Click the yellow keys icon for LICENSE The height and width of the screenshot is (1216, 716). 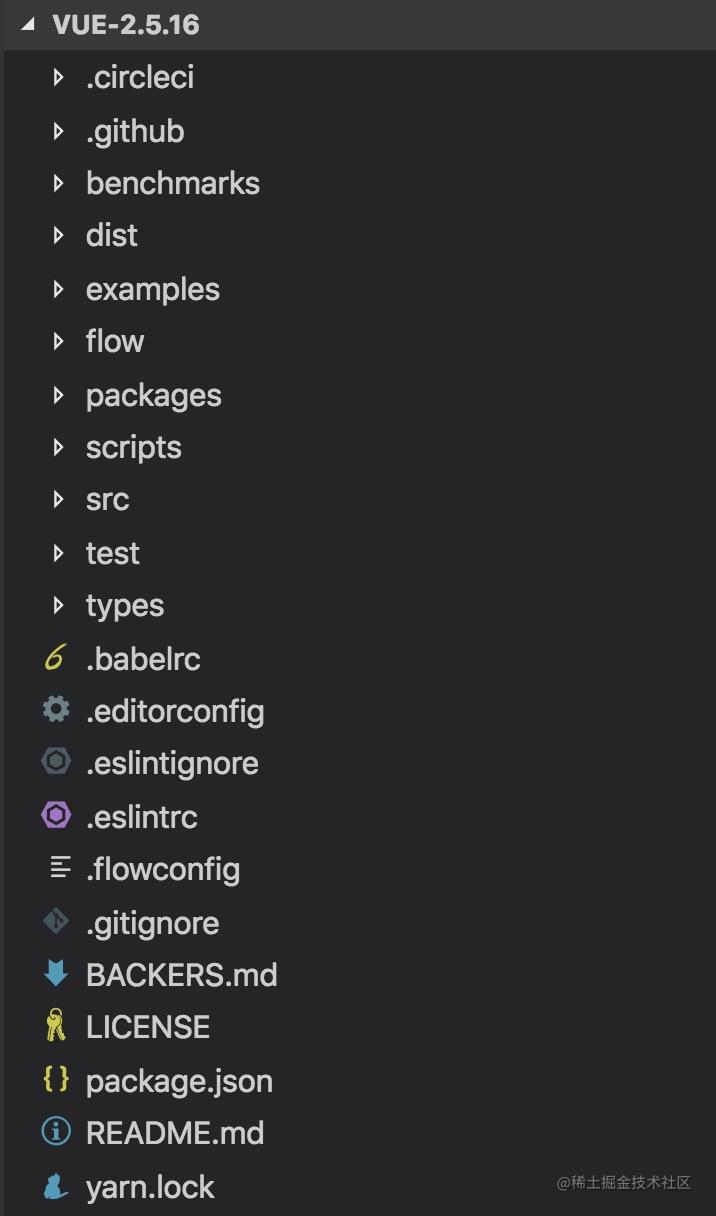coord(55,1026)
